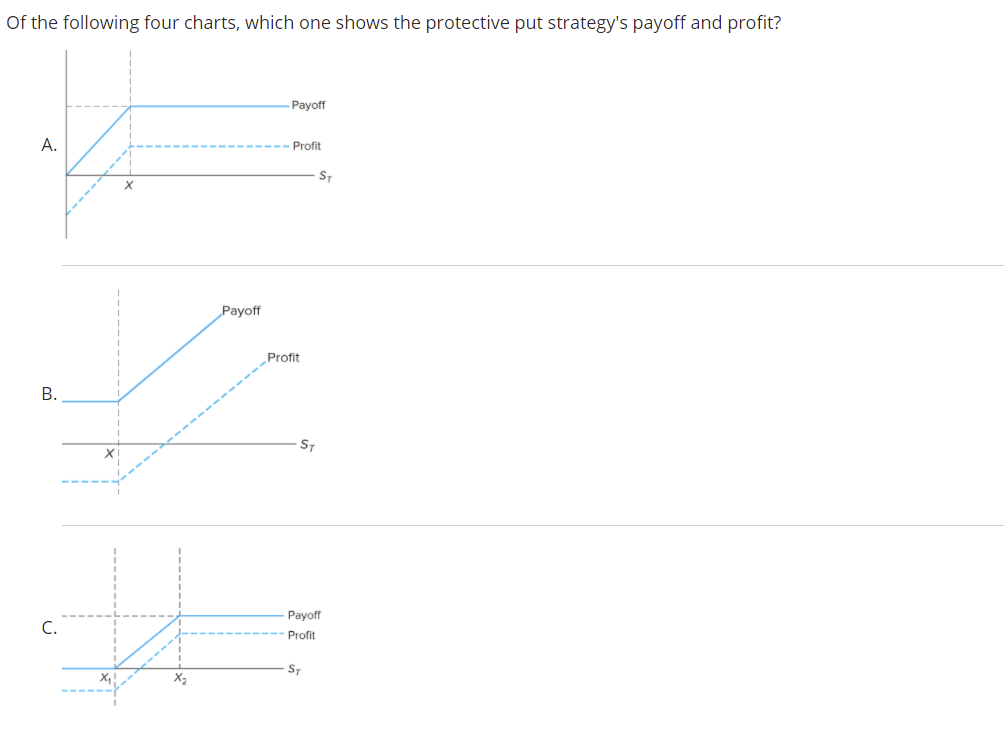Click the X strike label in chart A
The height and width of the screenshot is (731, 1004).
pos(129,186)
